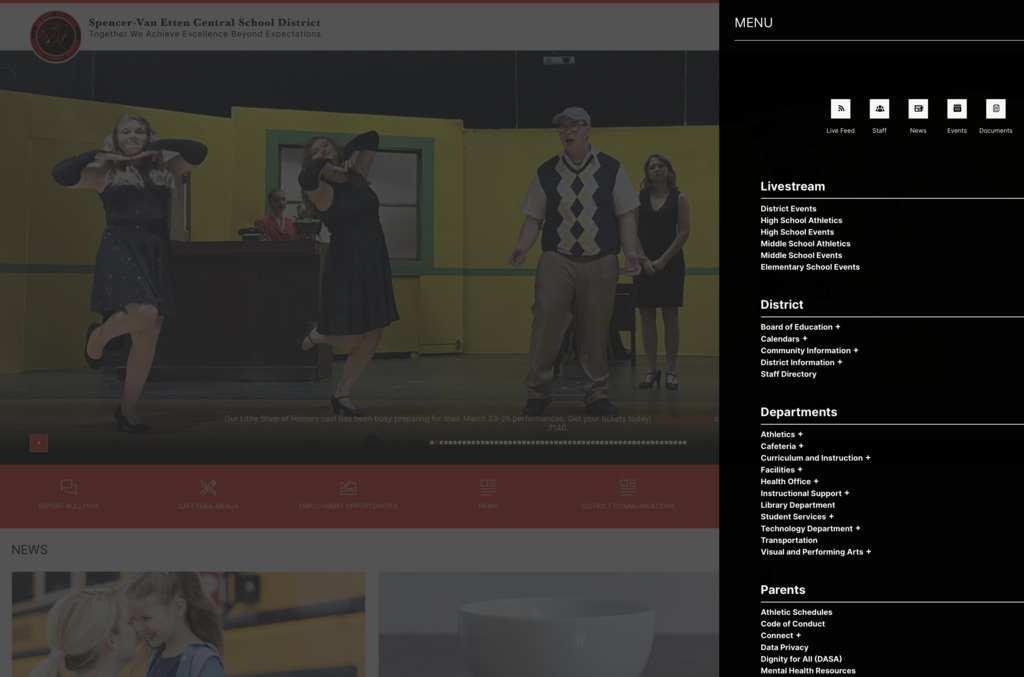Open Dignity for All (DASA) link
This screenshot has width=1024, height=677.
point(801,659)
